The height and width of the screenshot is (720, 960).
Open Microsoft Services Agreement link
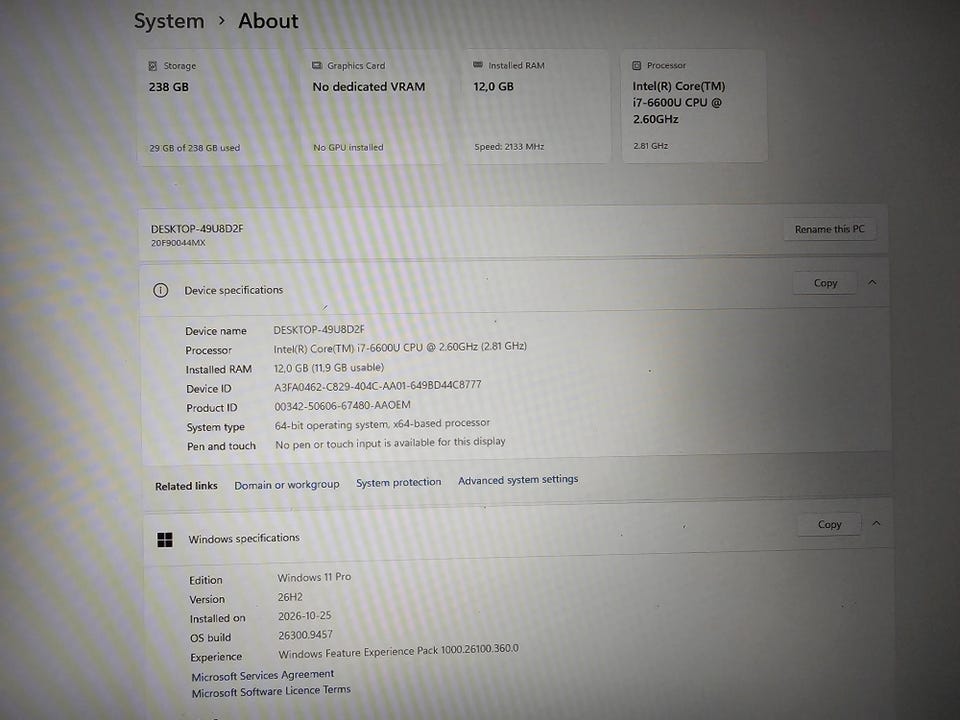(263, 675)
